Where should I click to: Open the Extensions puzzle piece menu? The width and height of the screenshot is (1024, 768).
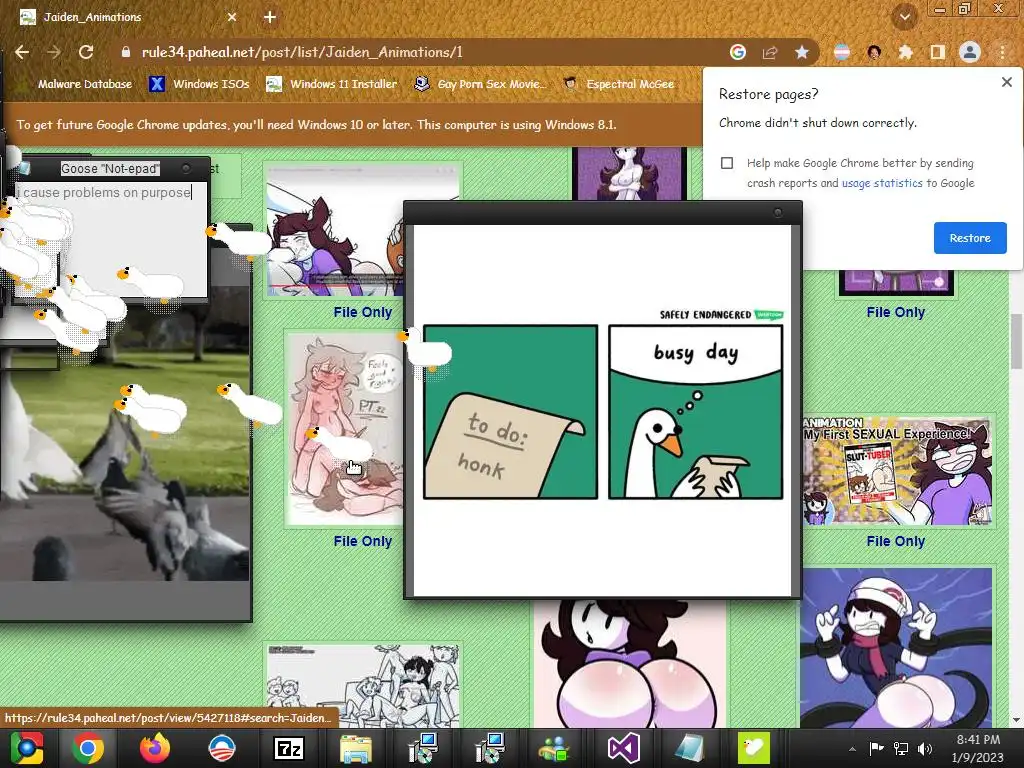click(x=905, y=52)
